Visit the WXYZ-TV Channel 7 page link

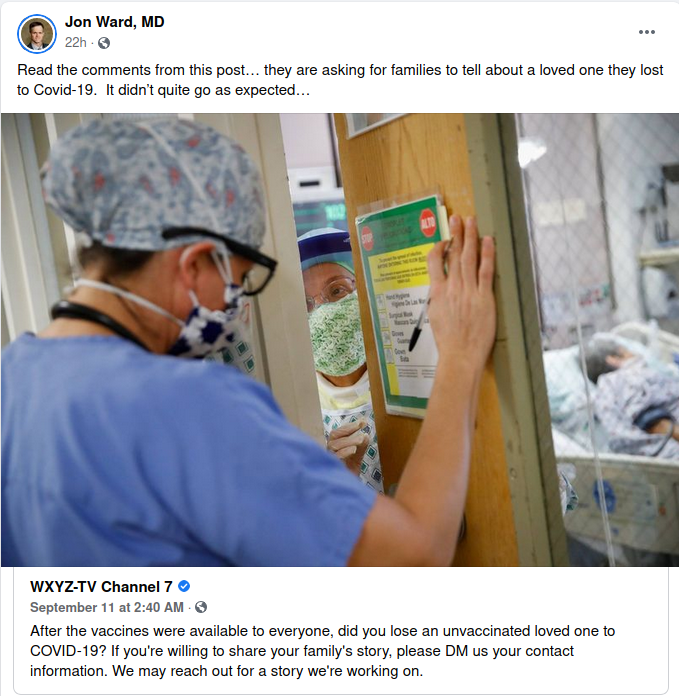pos(101,587)
